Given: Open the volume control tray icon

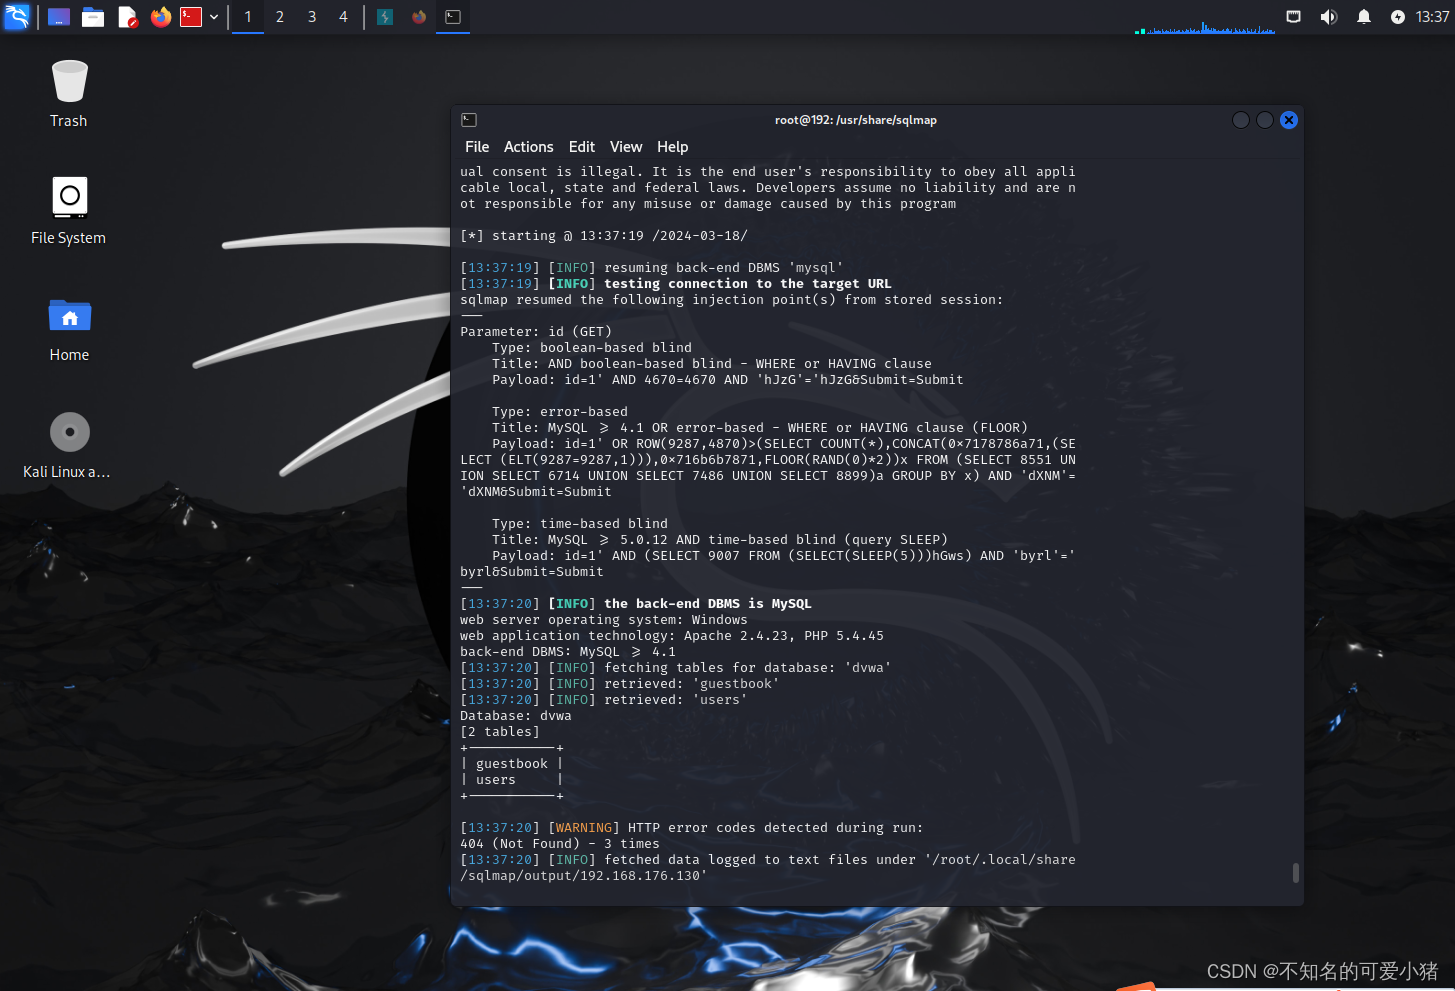Looking at the screenshot, I should (1328, 17).
